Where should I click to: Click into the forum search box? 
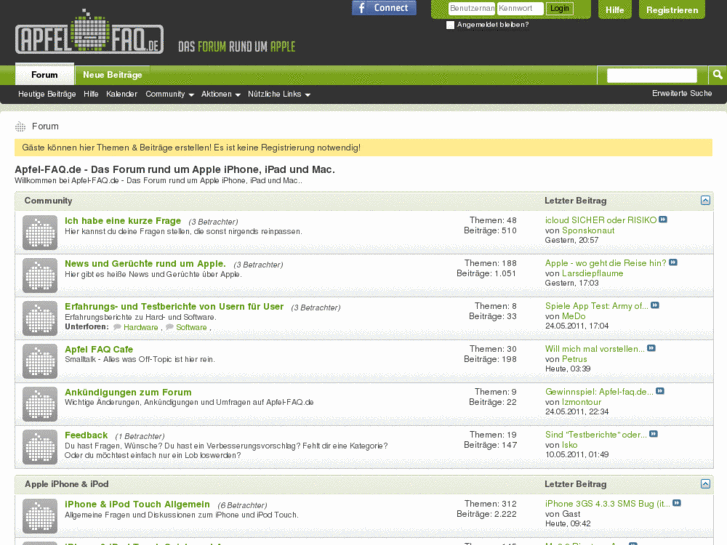(651, 75)
